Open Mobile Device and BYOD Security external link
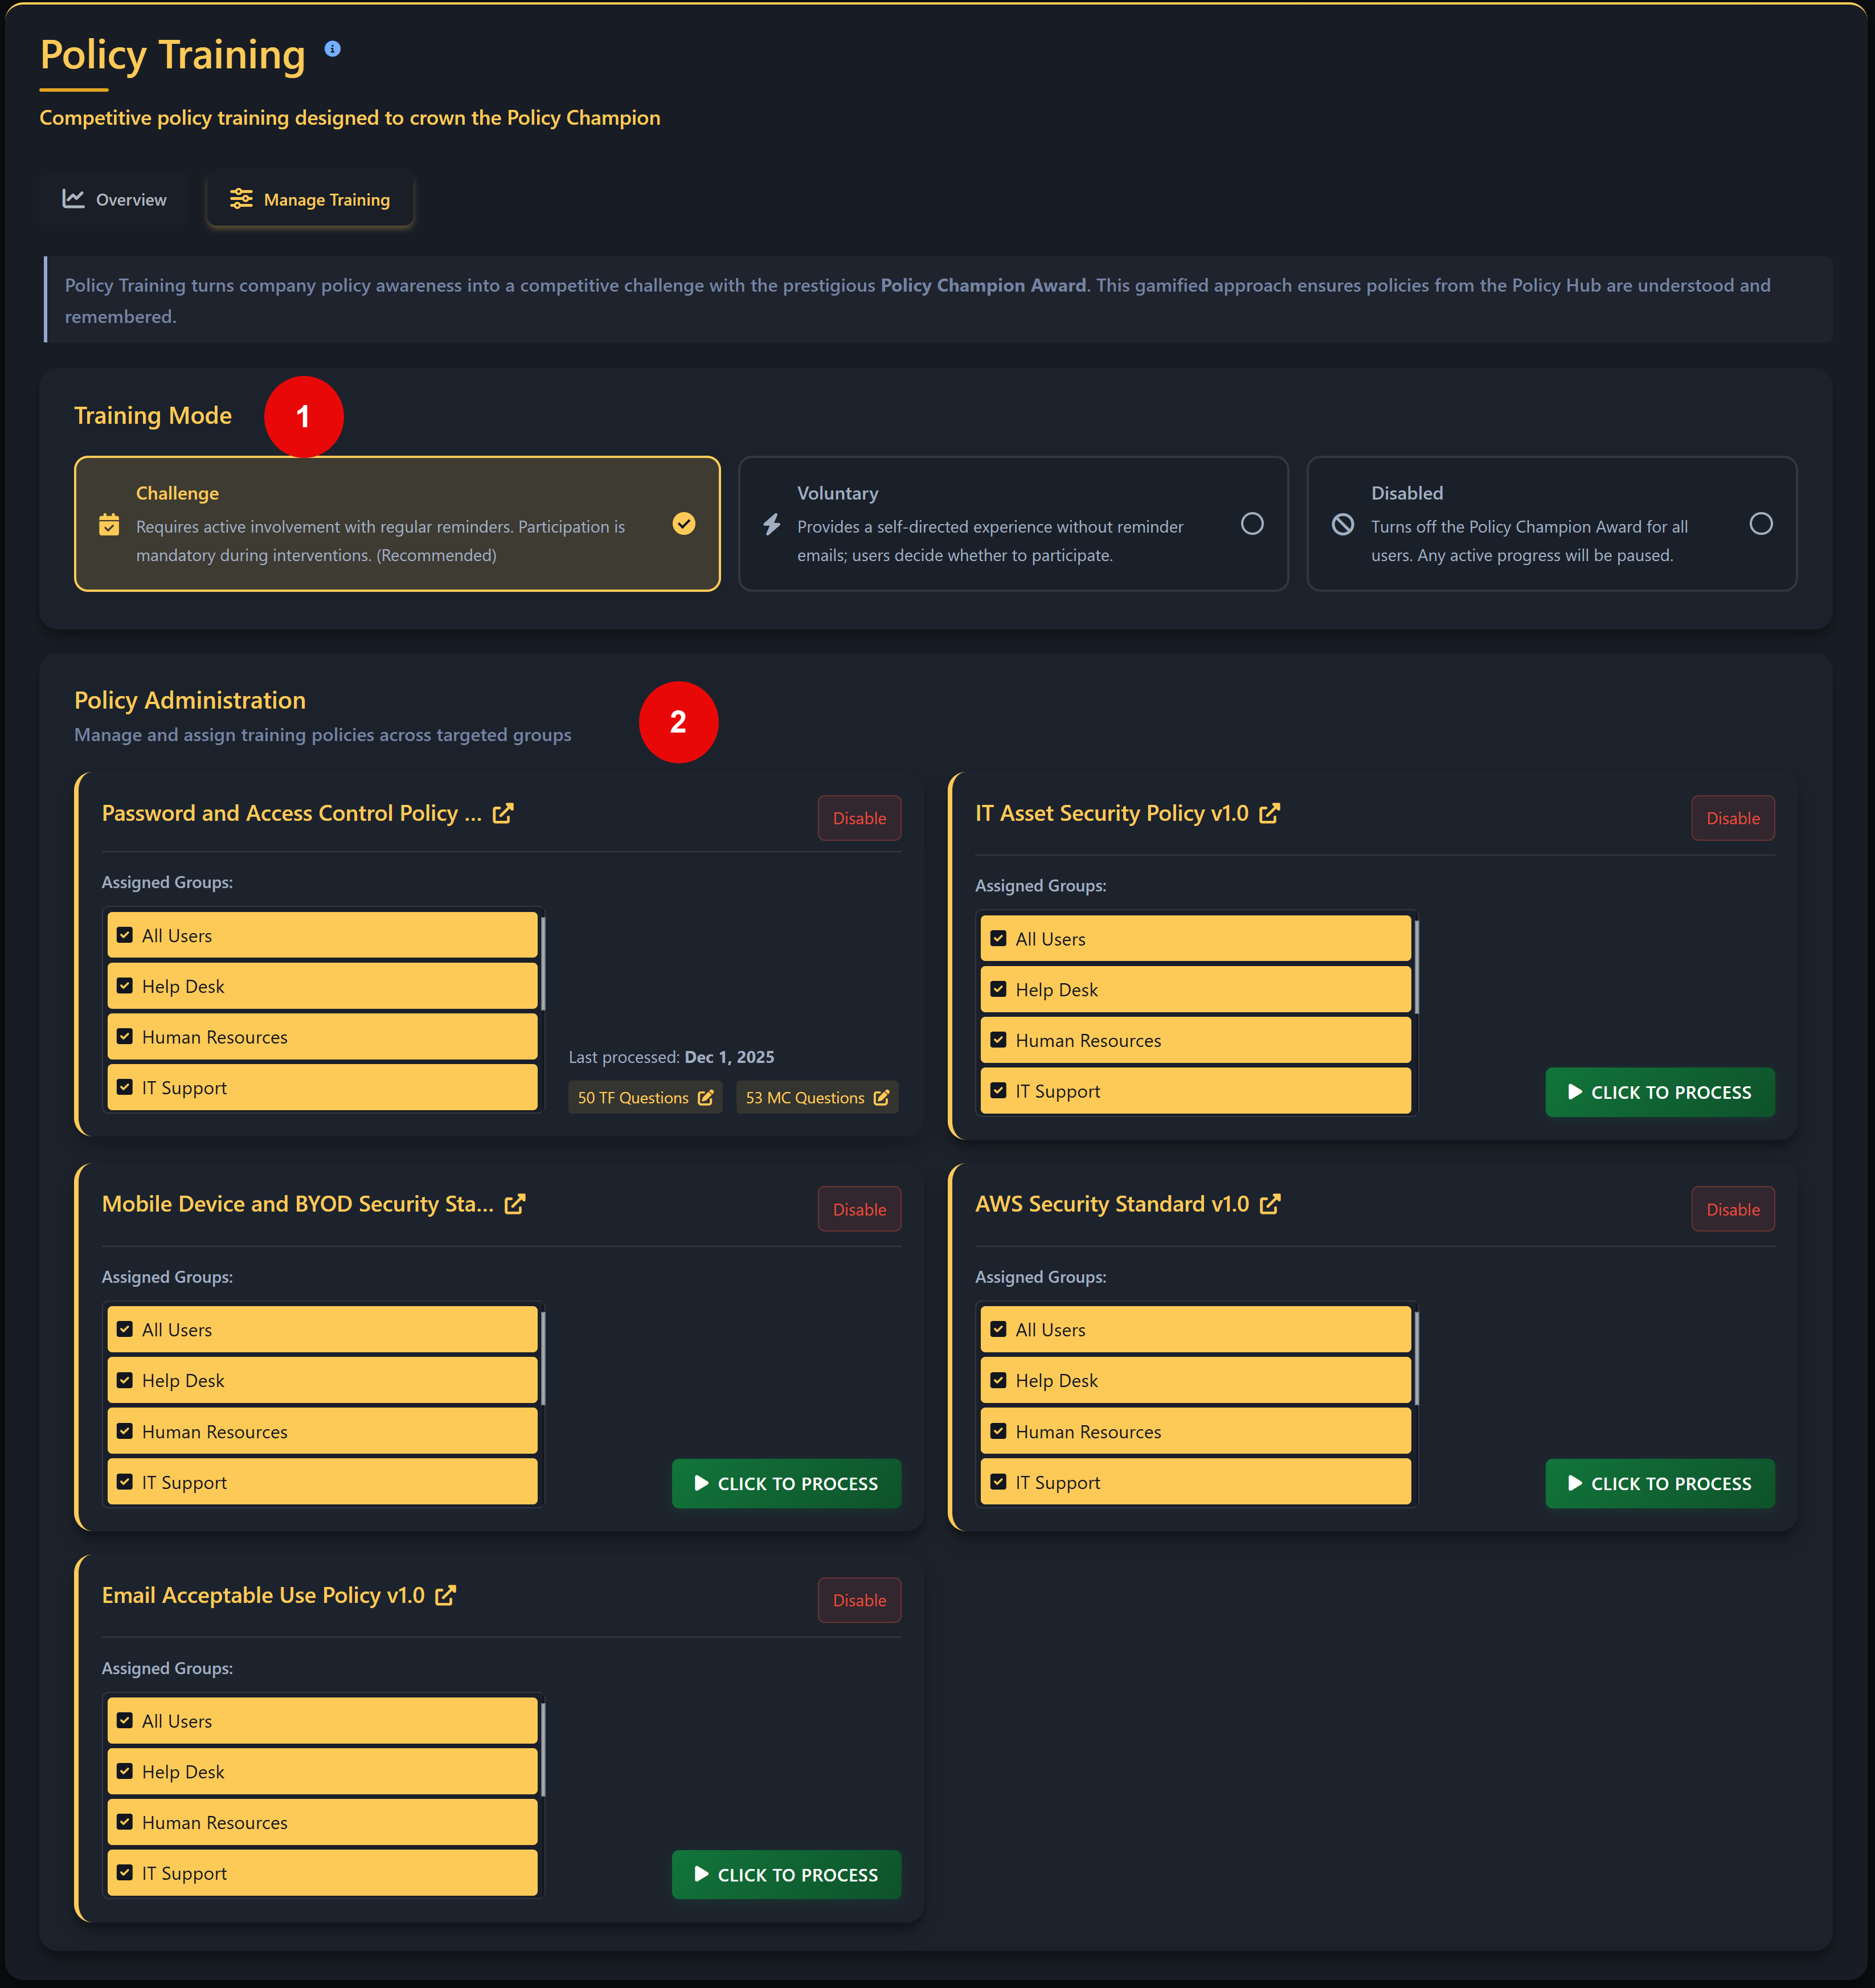This screenshot has height=1988, width=1875. pos(515,1204)
